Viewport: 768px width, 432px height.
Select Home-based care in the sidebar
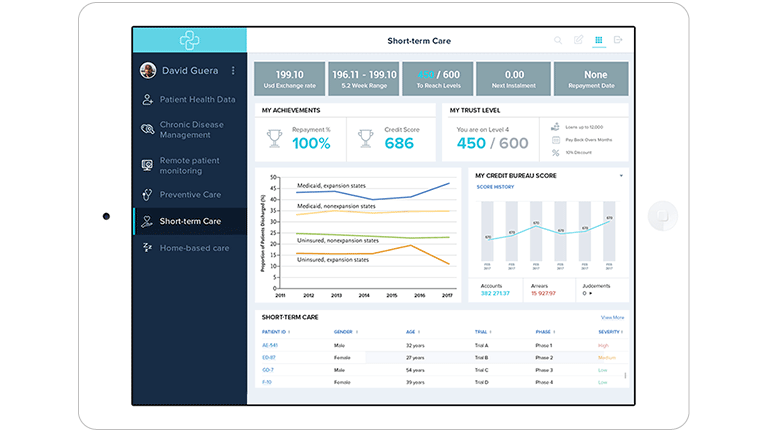point(194,247)
